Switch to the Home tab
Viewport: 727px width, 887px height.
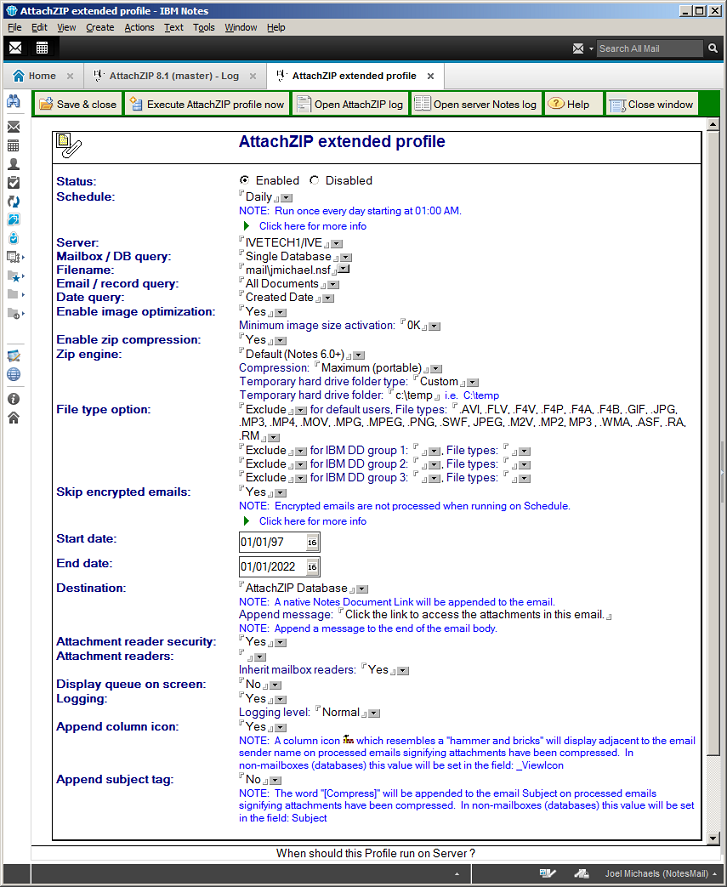(42, 76)
